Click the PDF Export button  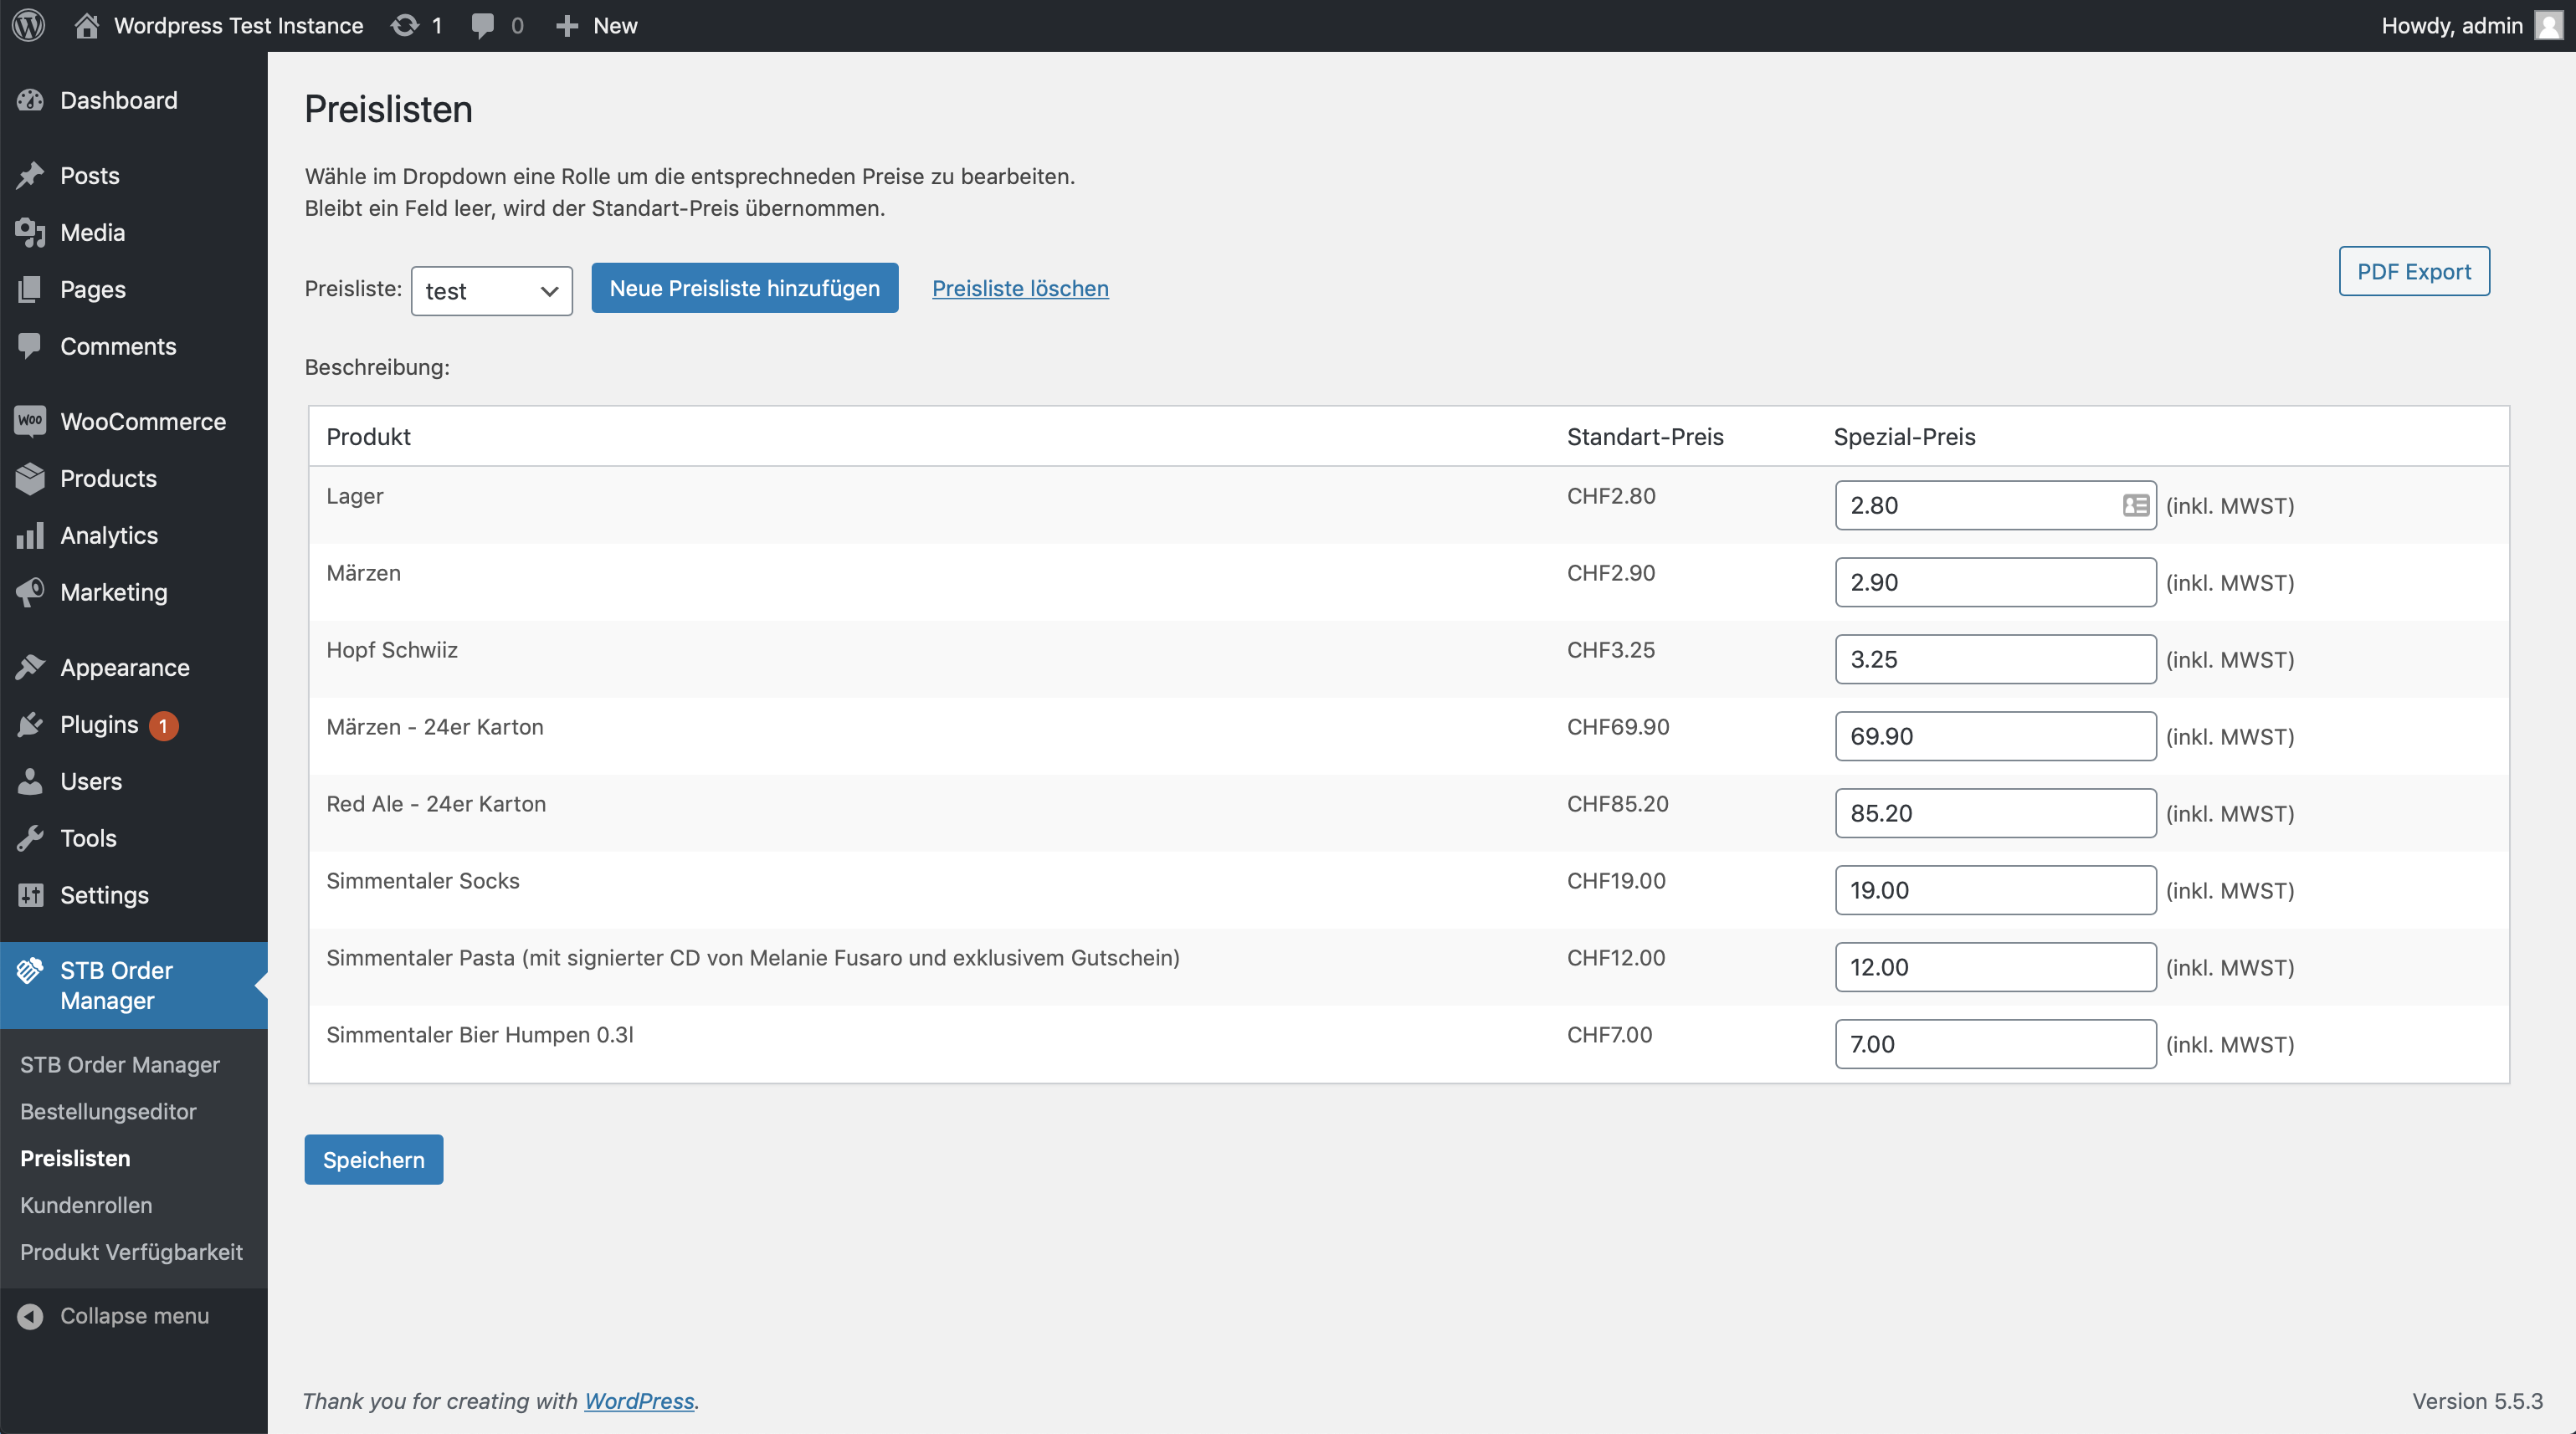[x=2413, y=271]
